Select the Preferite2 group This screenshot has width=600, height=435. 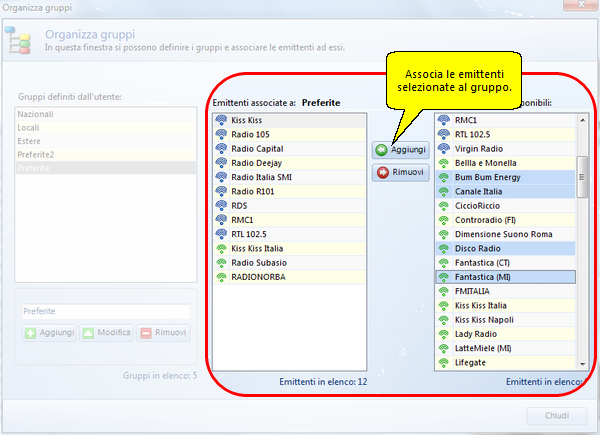[x=106, y=155]
